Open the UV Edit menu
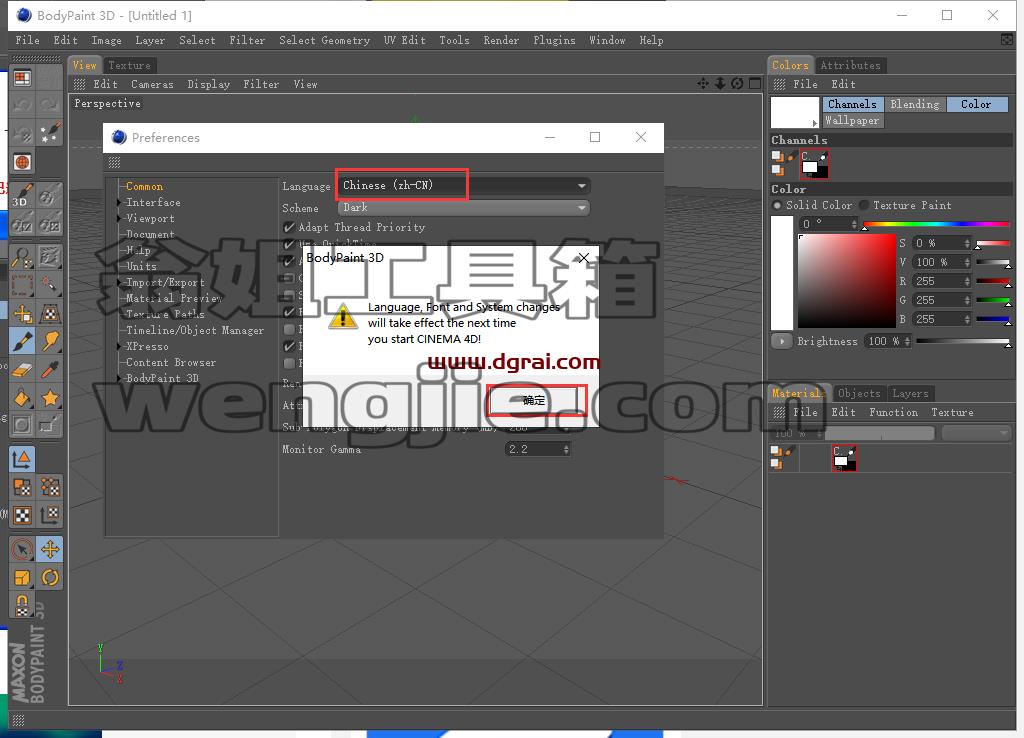The height and width of the screenshot is (738, 1024). 404,40
